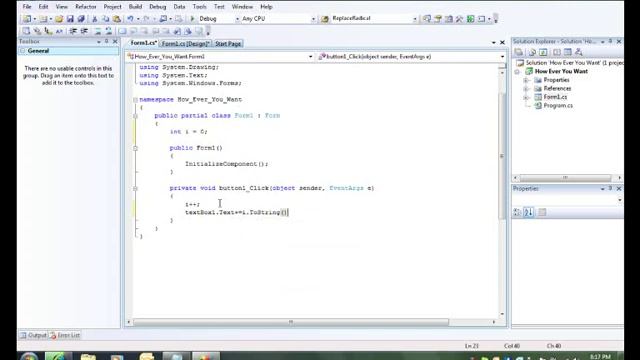Click View Designer icon in Solution Explorer
The image size is (640, 360).
568,52
